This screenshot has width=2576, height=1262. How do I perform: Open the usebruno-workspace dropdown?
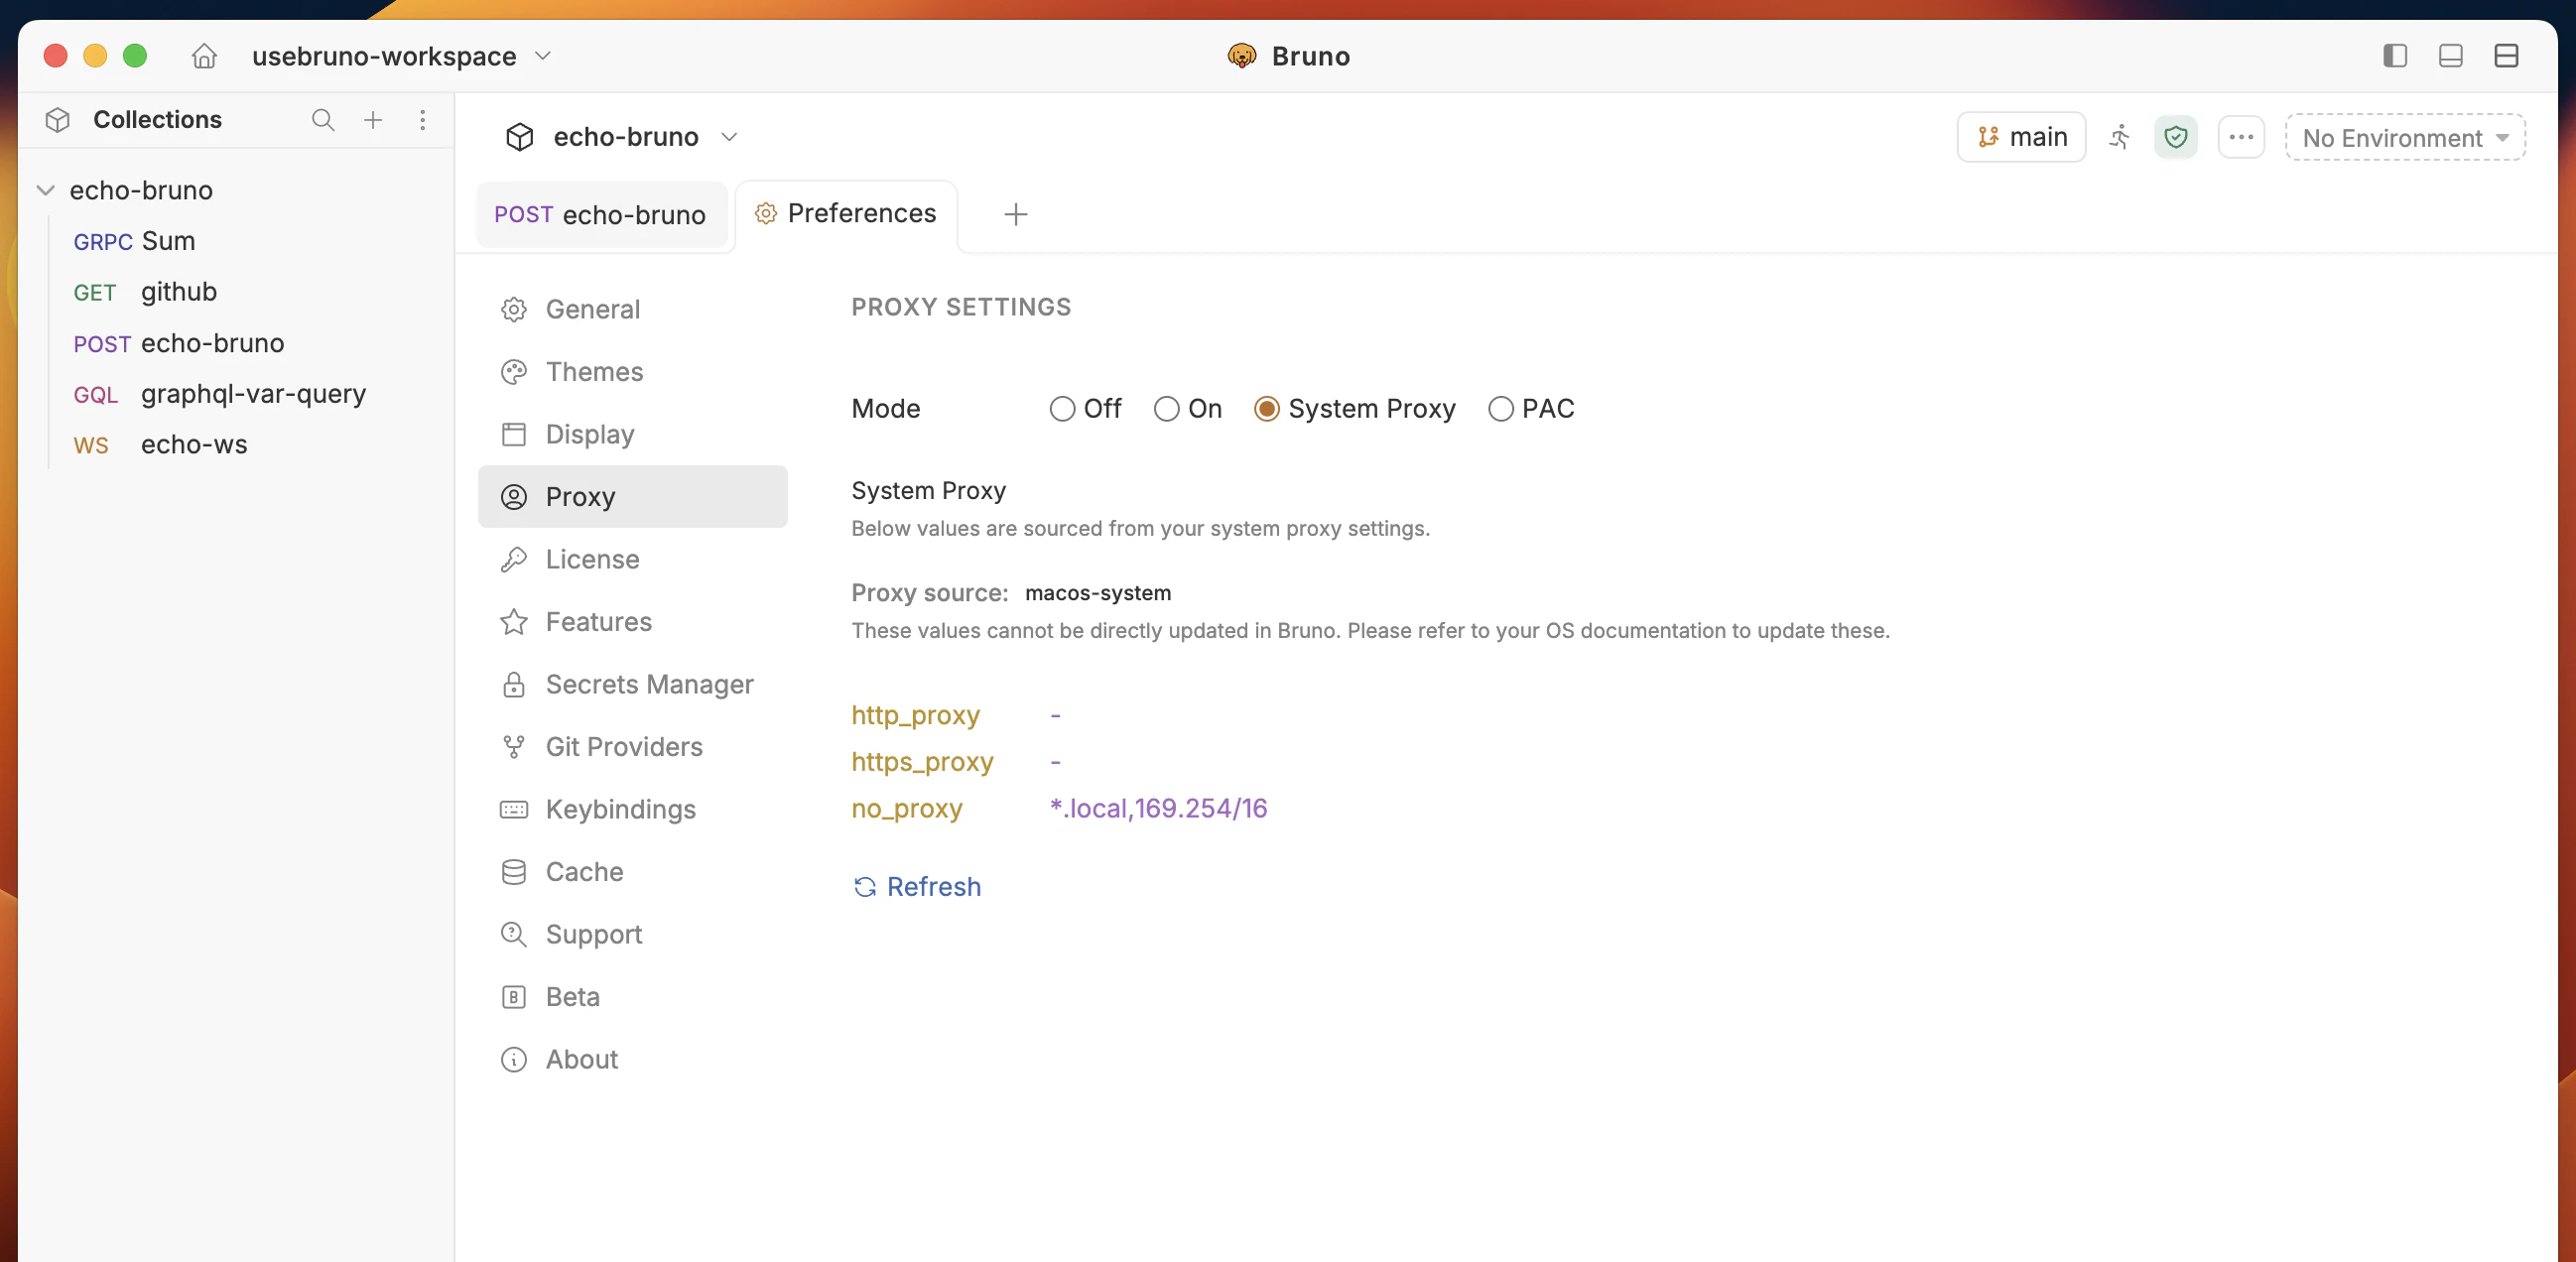(401, 56)
